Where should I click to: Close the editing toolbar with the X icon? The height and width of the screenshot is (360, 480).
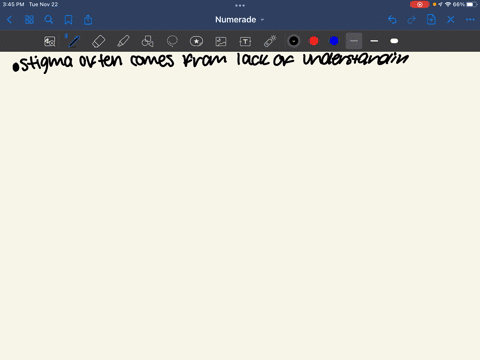(451, 20)
